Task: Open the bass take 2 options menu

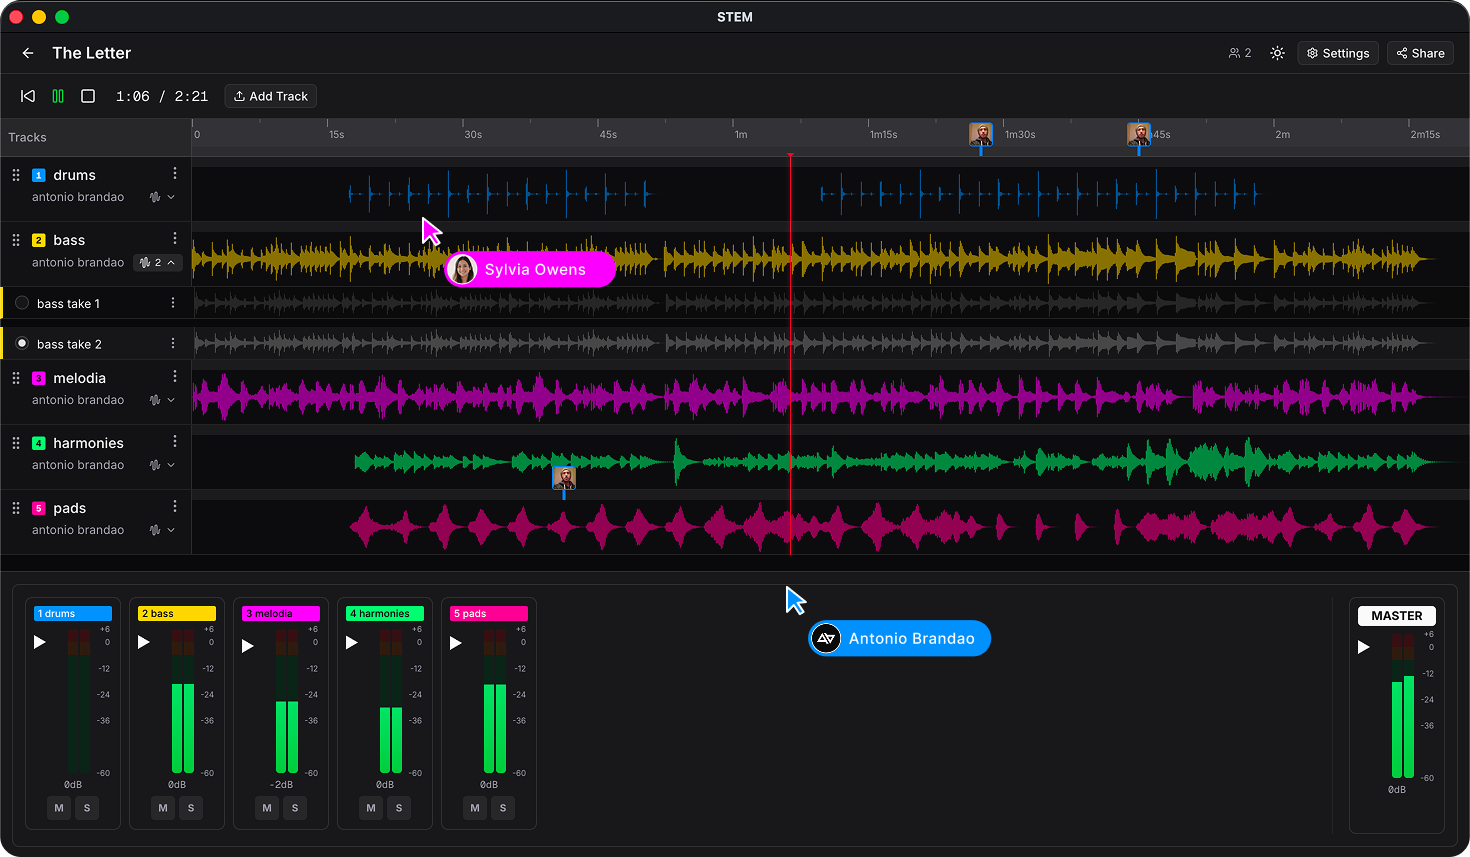Action: pyautogui.click(x=175, y=343)
